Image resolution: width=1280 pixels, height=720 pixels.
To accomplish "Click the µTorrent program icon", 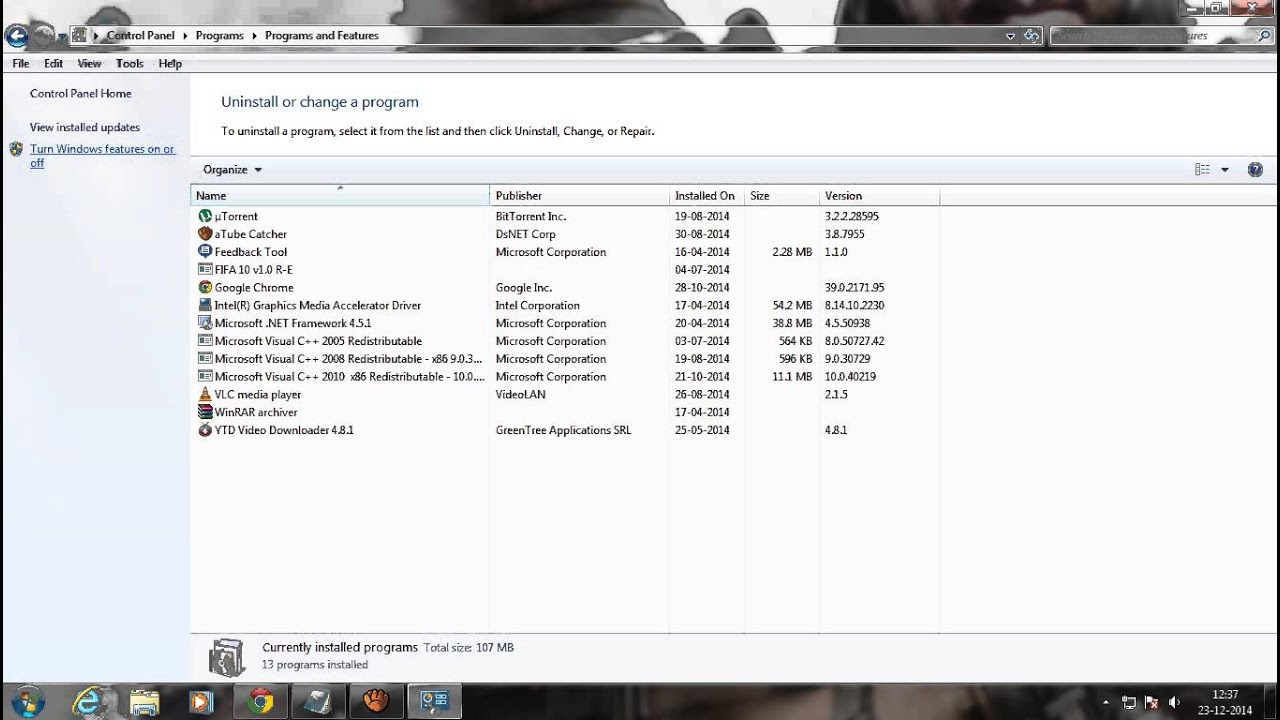I will pos(205,216).
